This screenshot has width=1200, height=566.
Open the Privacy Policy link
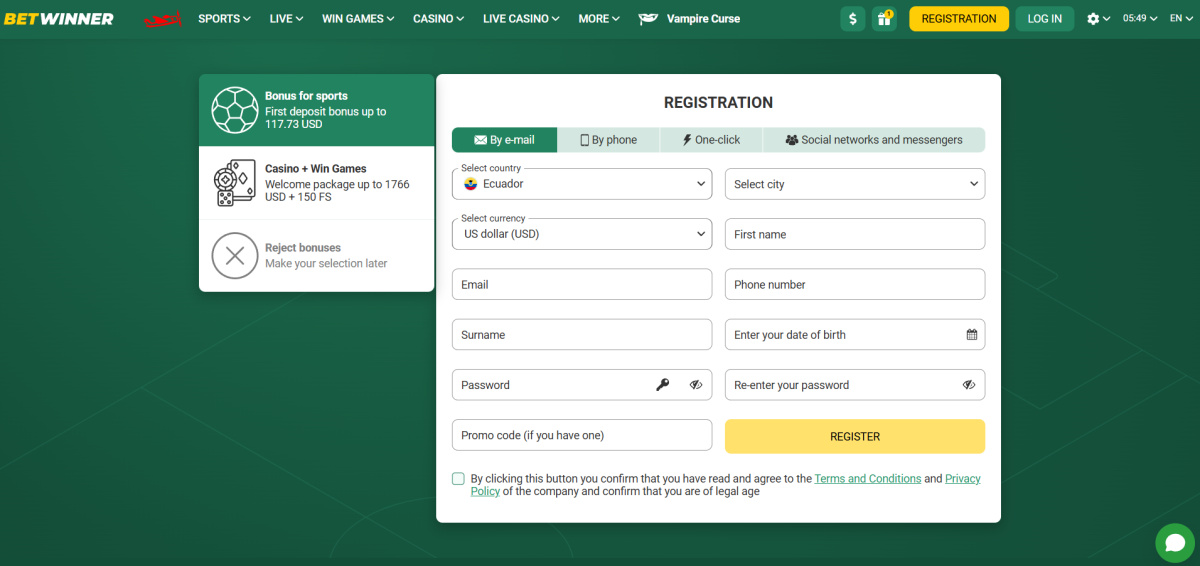(x=962, y=479)
